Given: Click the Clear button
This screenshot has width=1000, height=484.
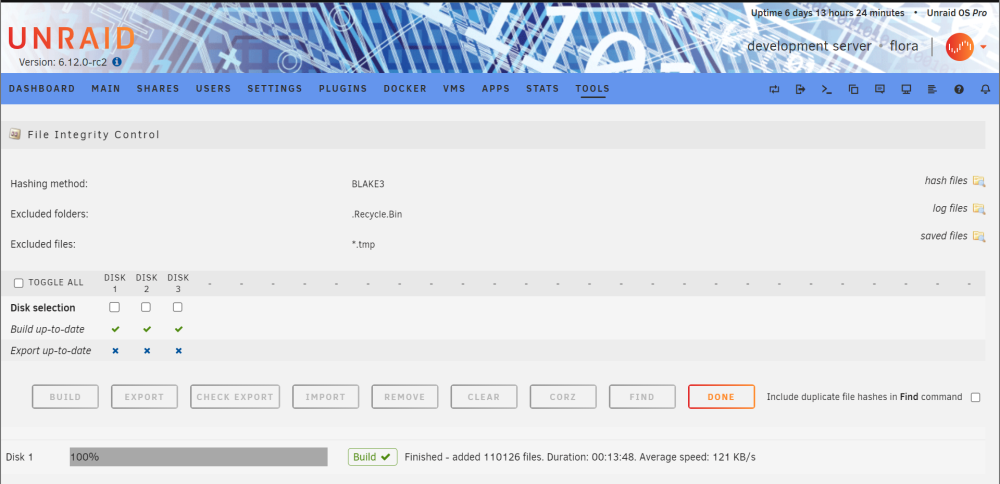Looking at the screenshot, I should click(x=484, y=397).
